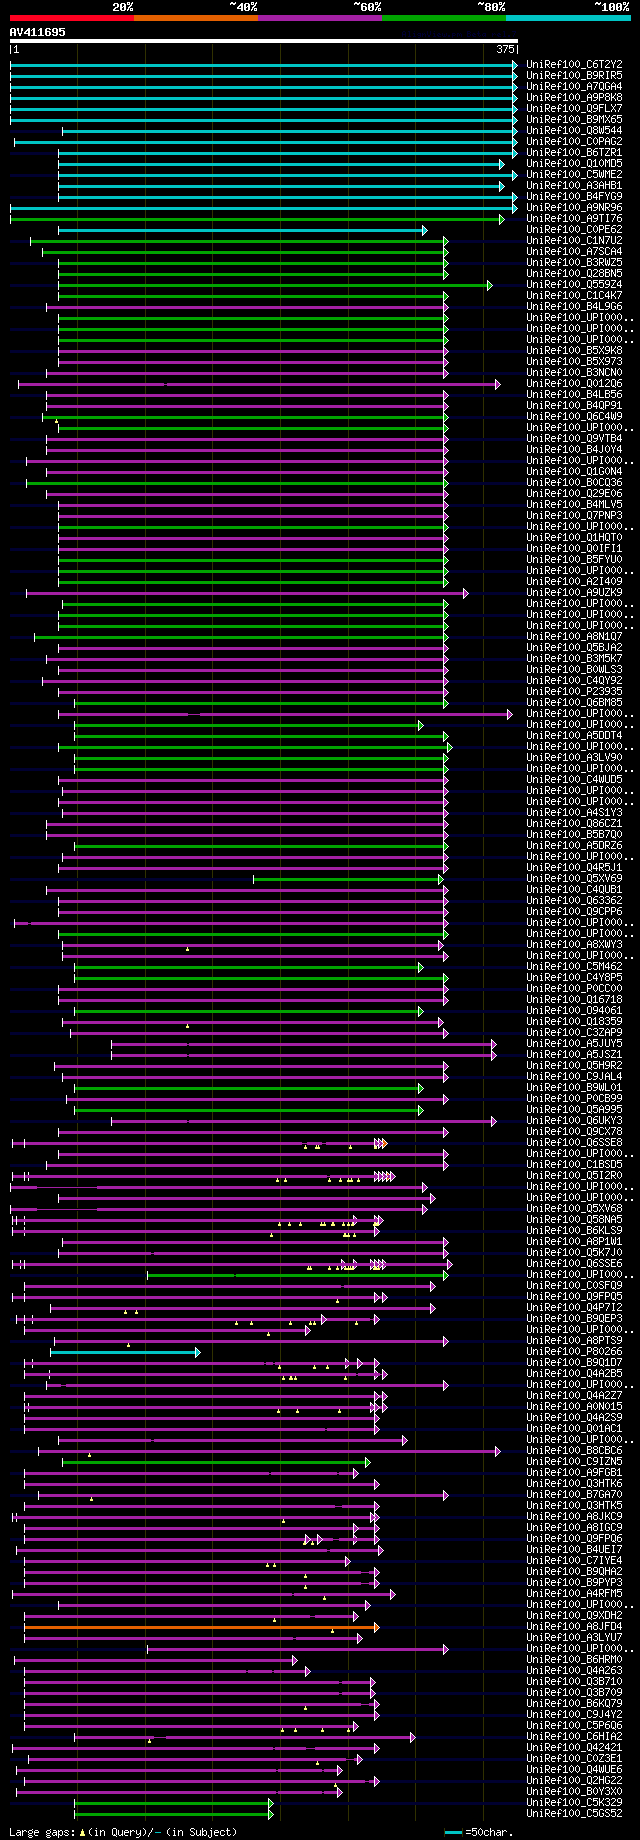Viewport: 640px width, 1840px height.
Task: Click UniRef100_Q559Z4 label
Action: (574, 284)
